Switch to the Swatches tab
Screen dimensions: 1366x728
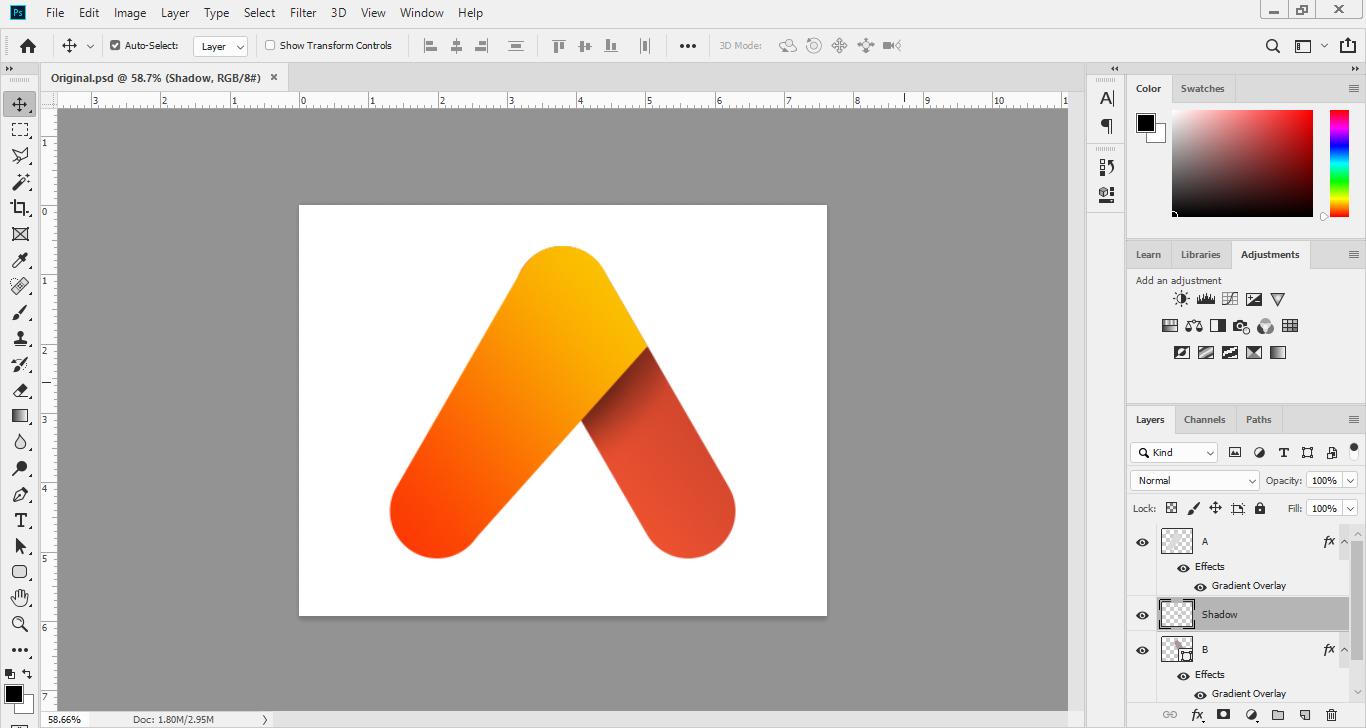click(1203, 89)
